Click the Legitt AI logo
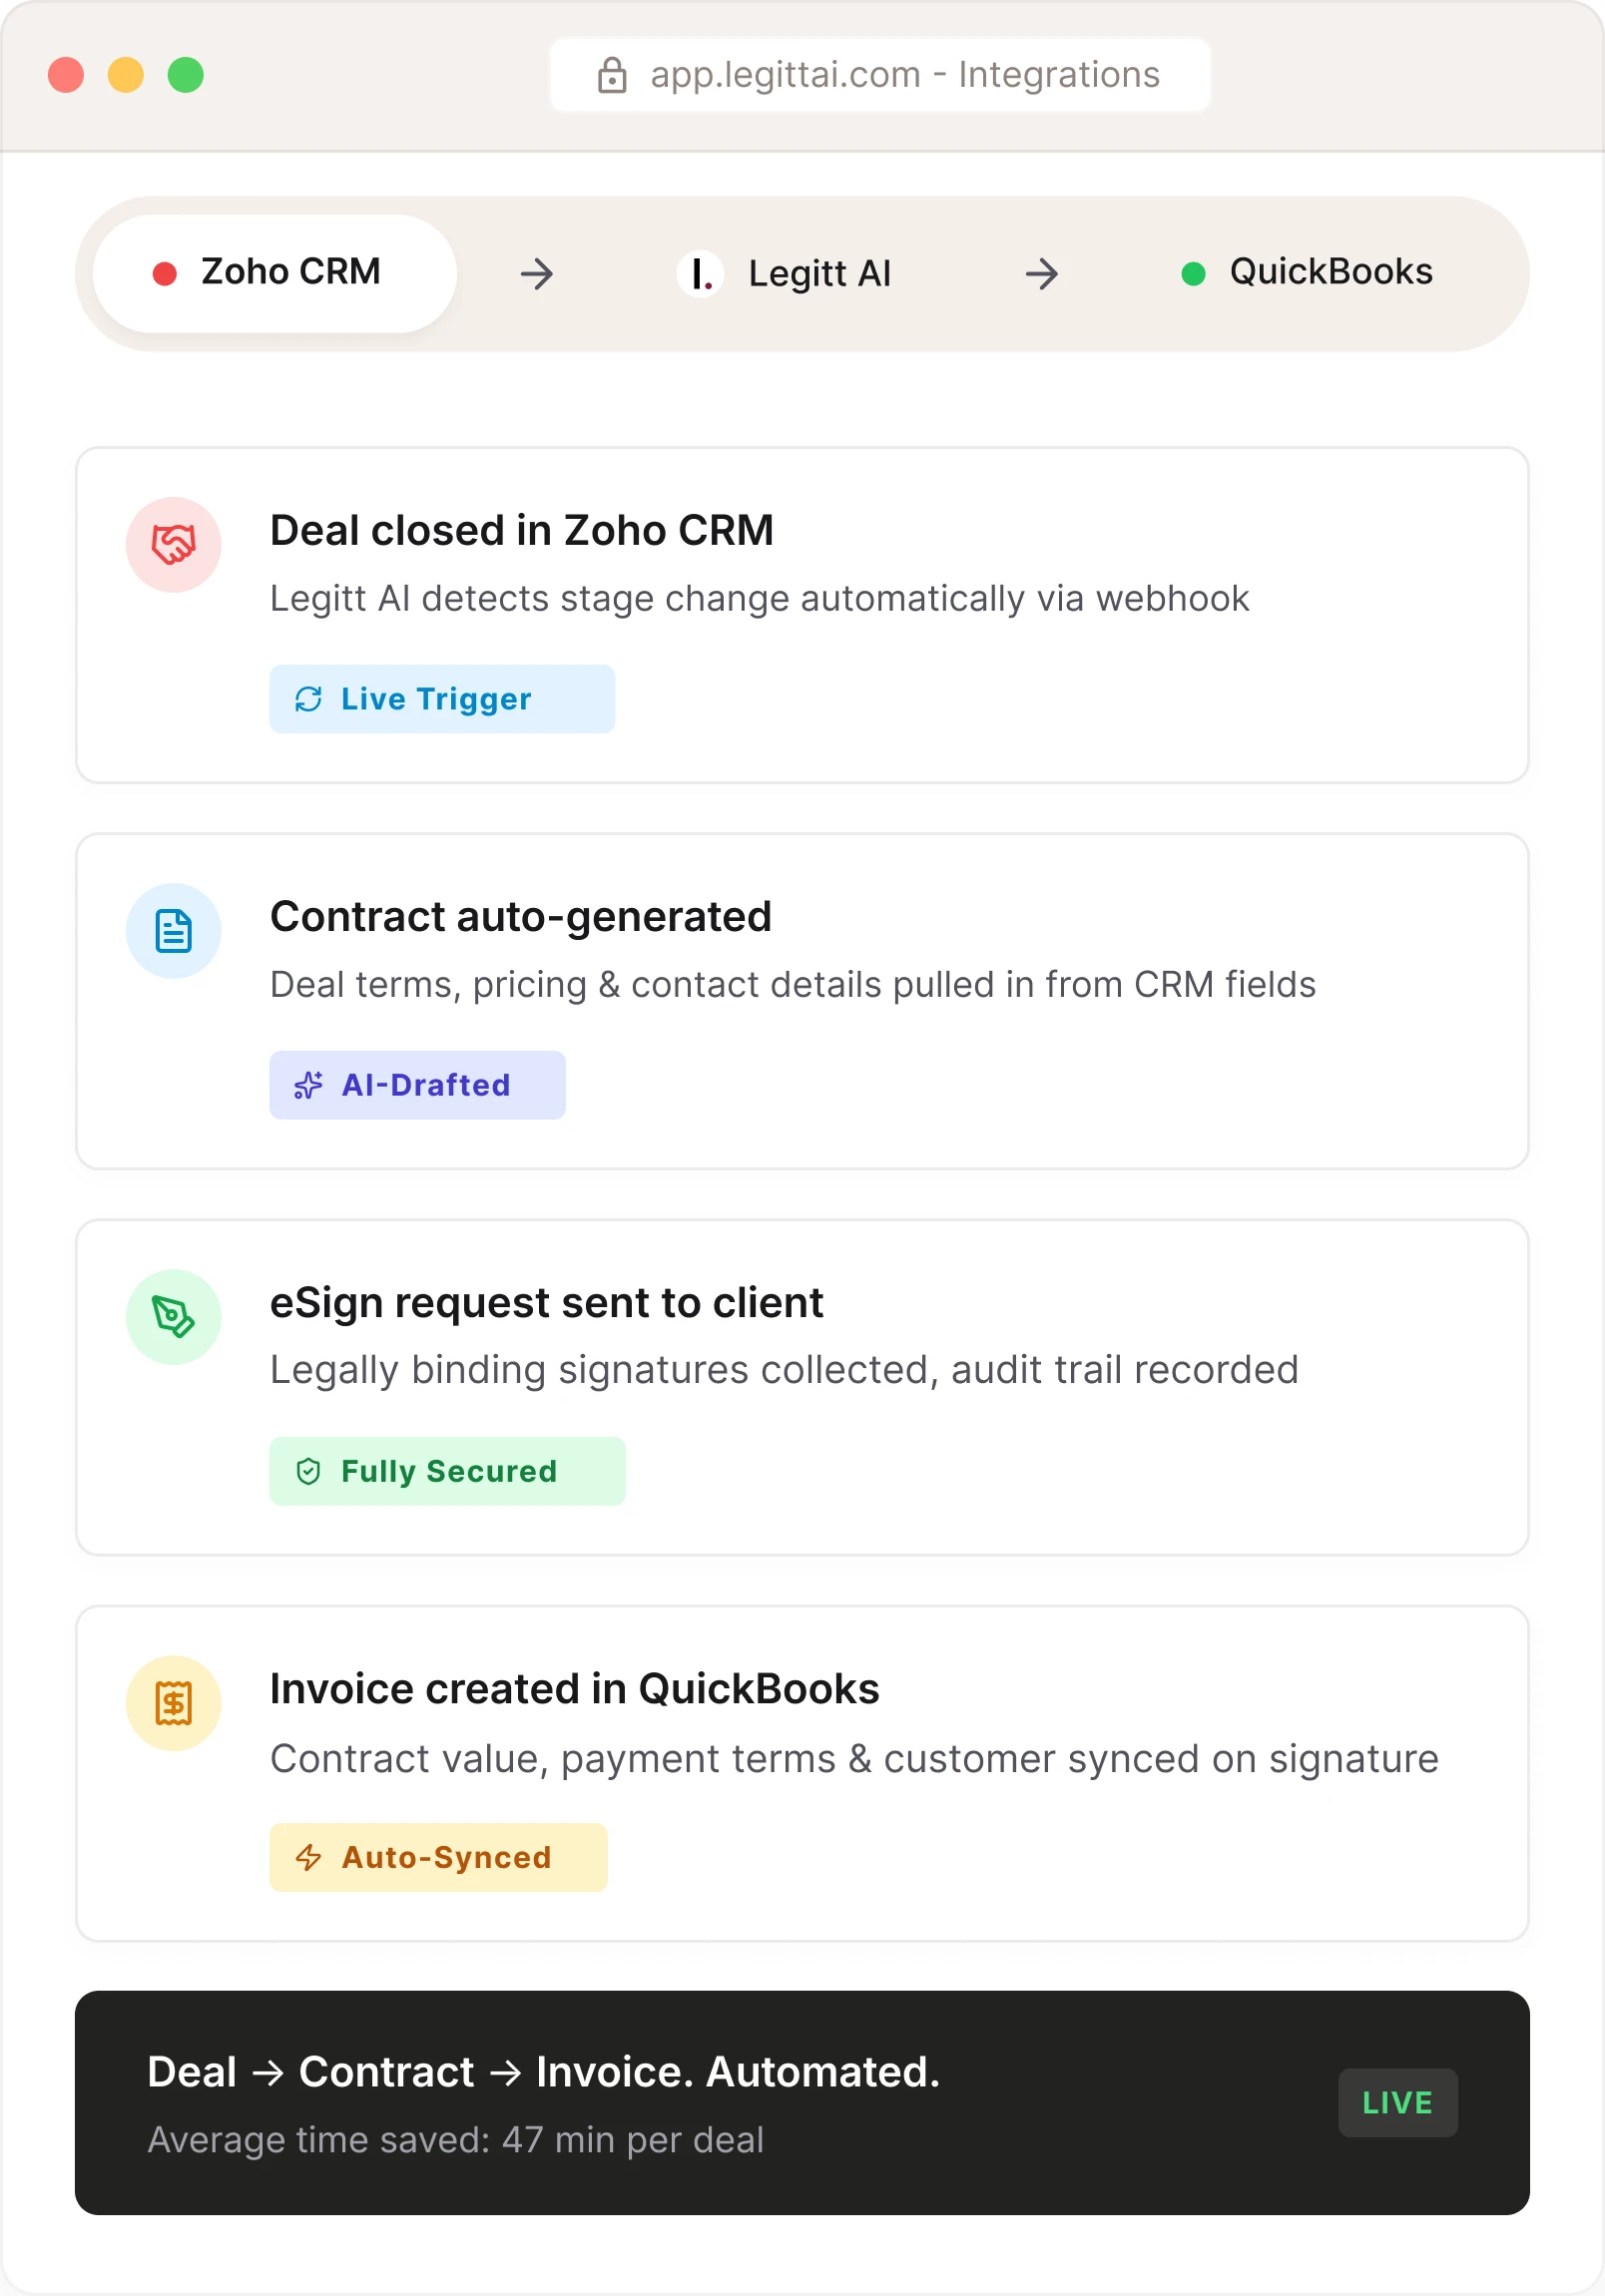This screenshot has height=2296, width=1605. pyautogui.click(x=701, y=272)
